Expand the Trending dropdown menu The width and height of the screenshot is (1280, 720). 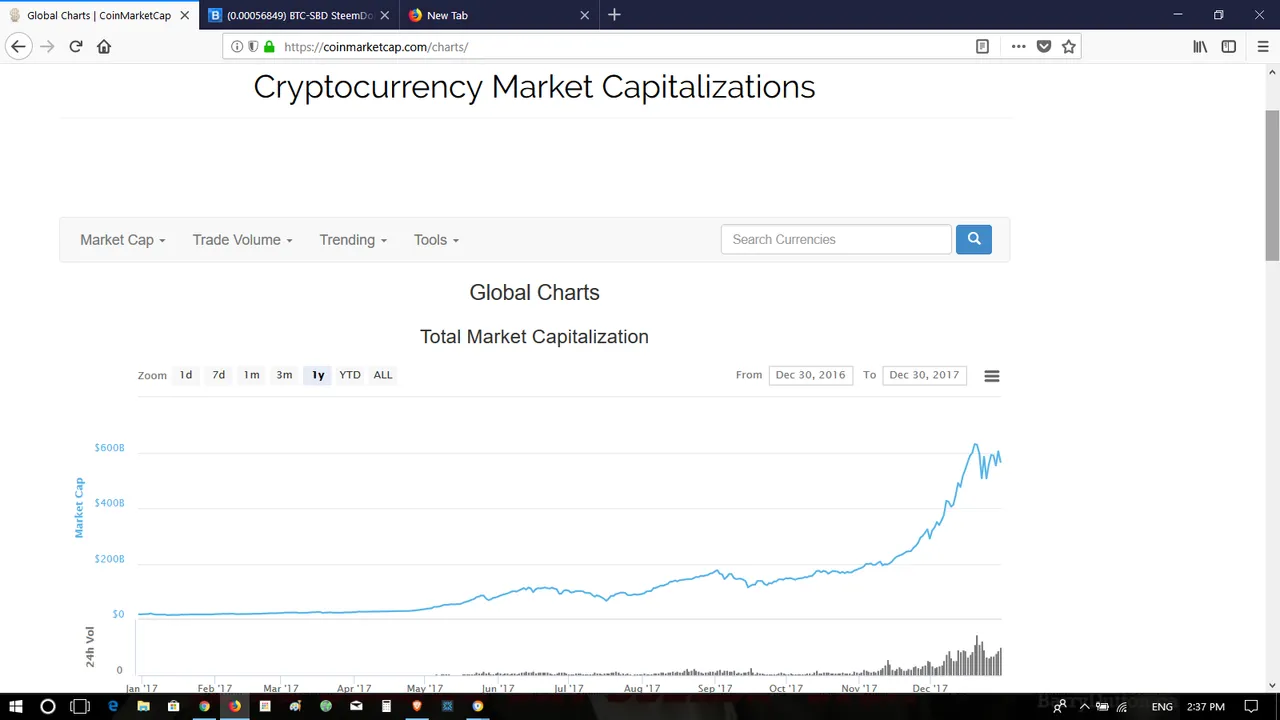point(353,240)
